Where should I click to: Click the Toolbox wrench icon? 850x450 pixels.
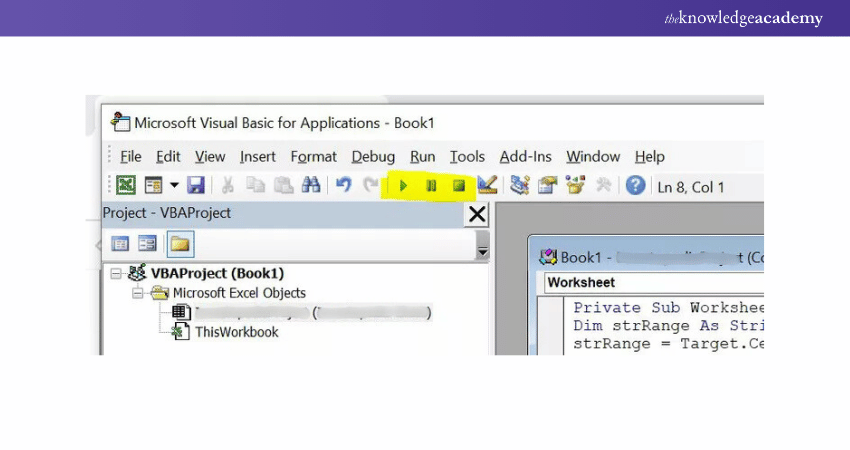pos(603,185)
